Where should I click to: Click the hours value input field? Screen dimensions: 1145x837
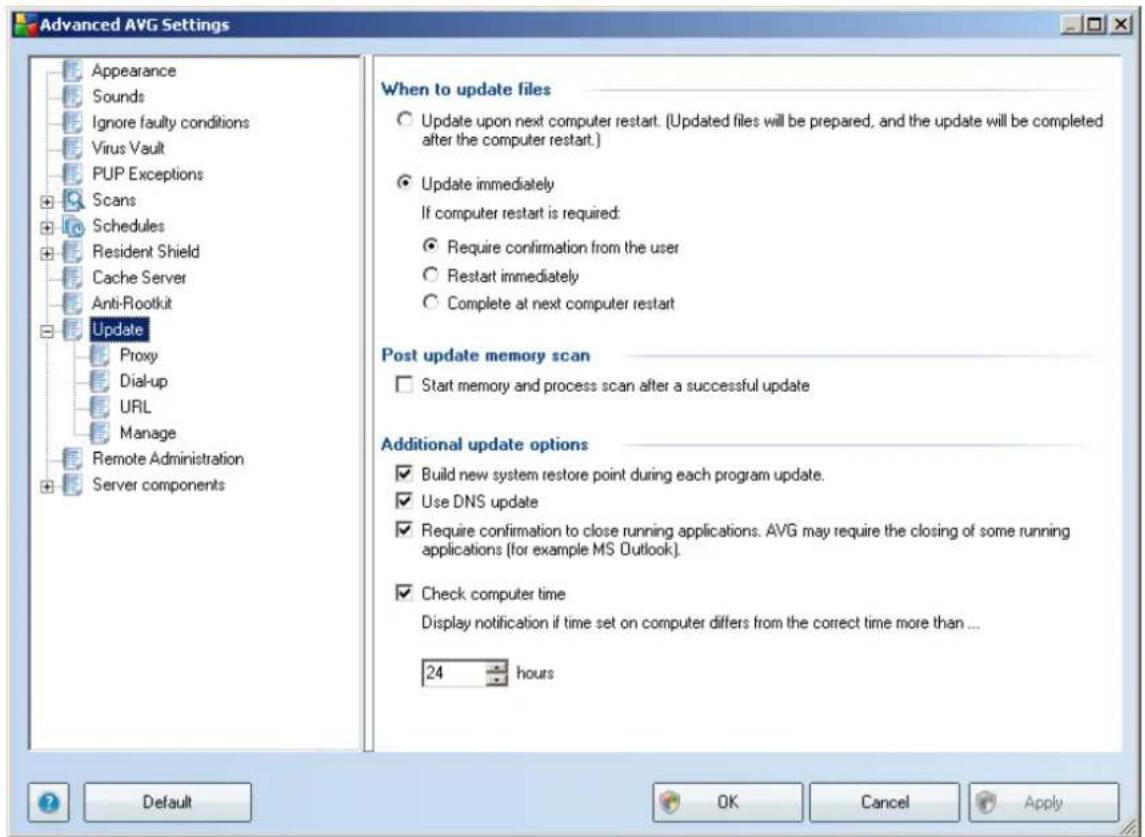tap(453, 673)
